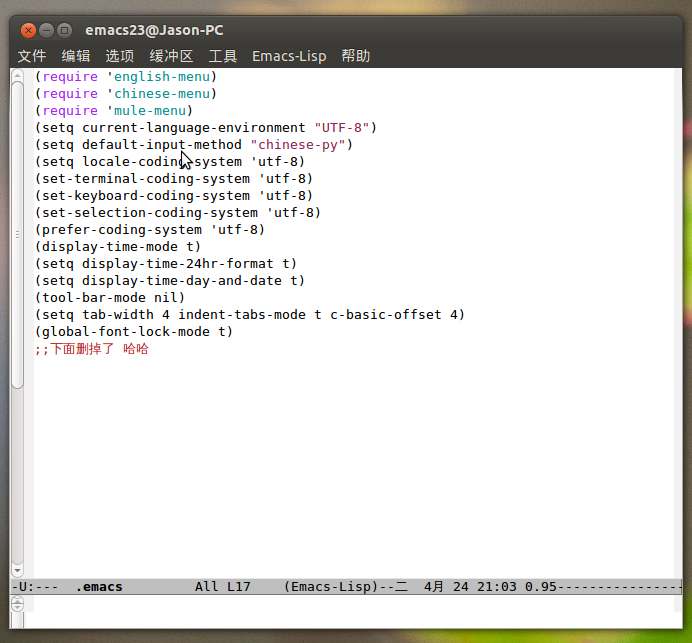Click the scrollbar up arrow
692x643 pixels.
[17, 76]
